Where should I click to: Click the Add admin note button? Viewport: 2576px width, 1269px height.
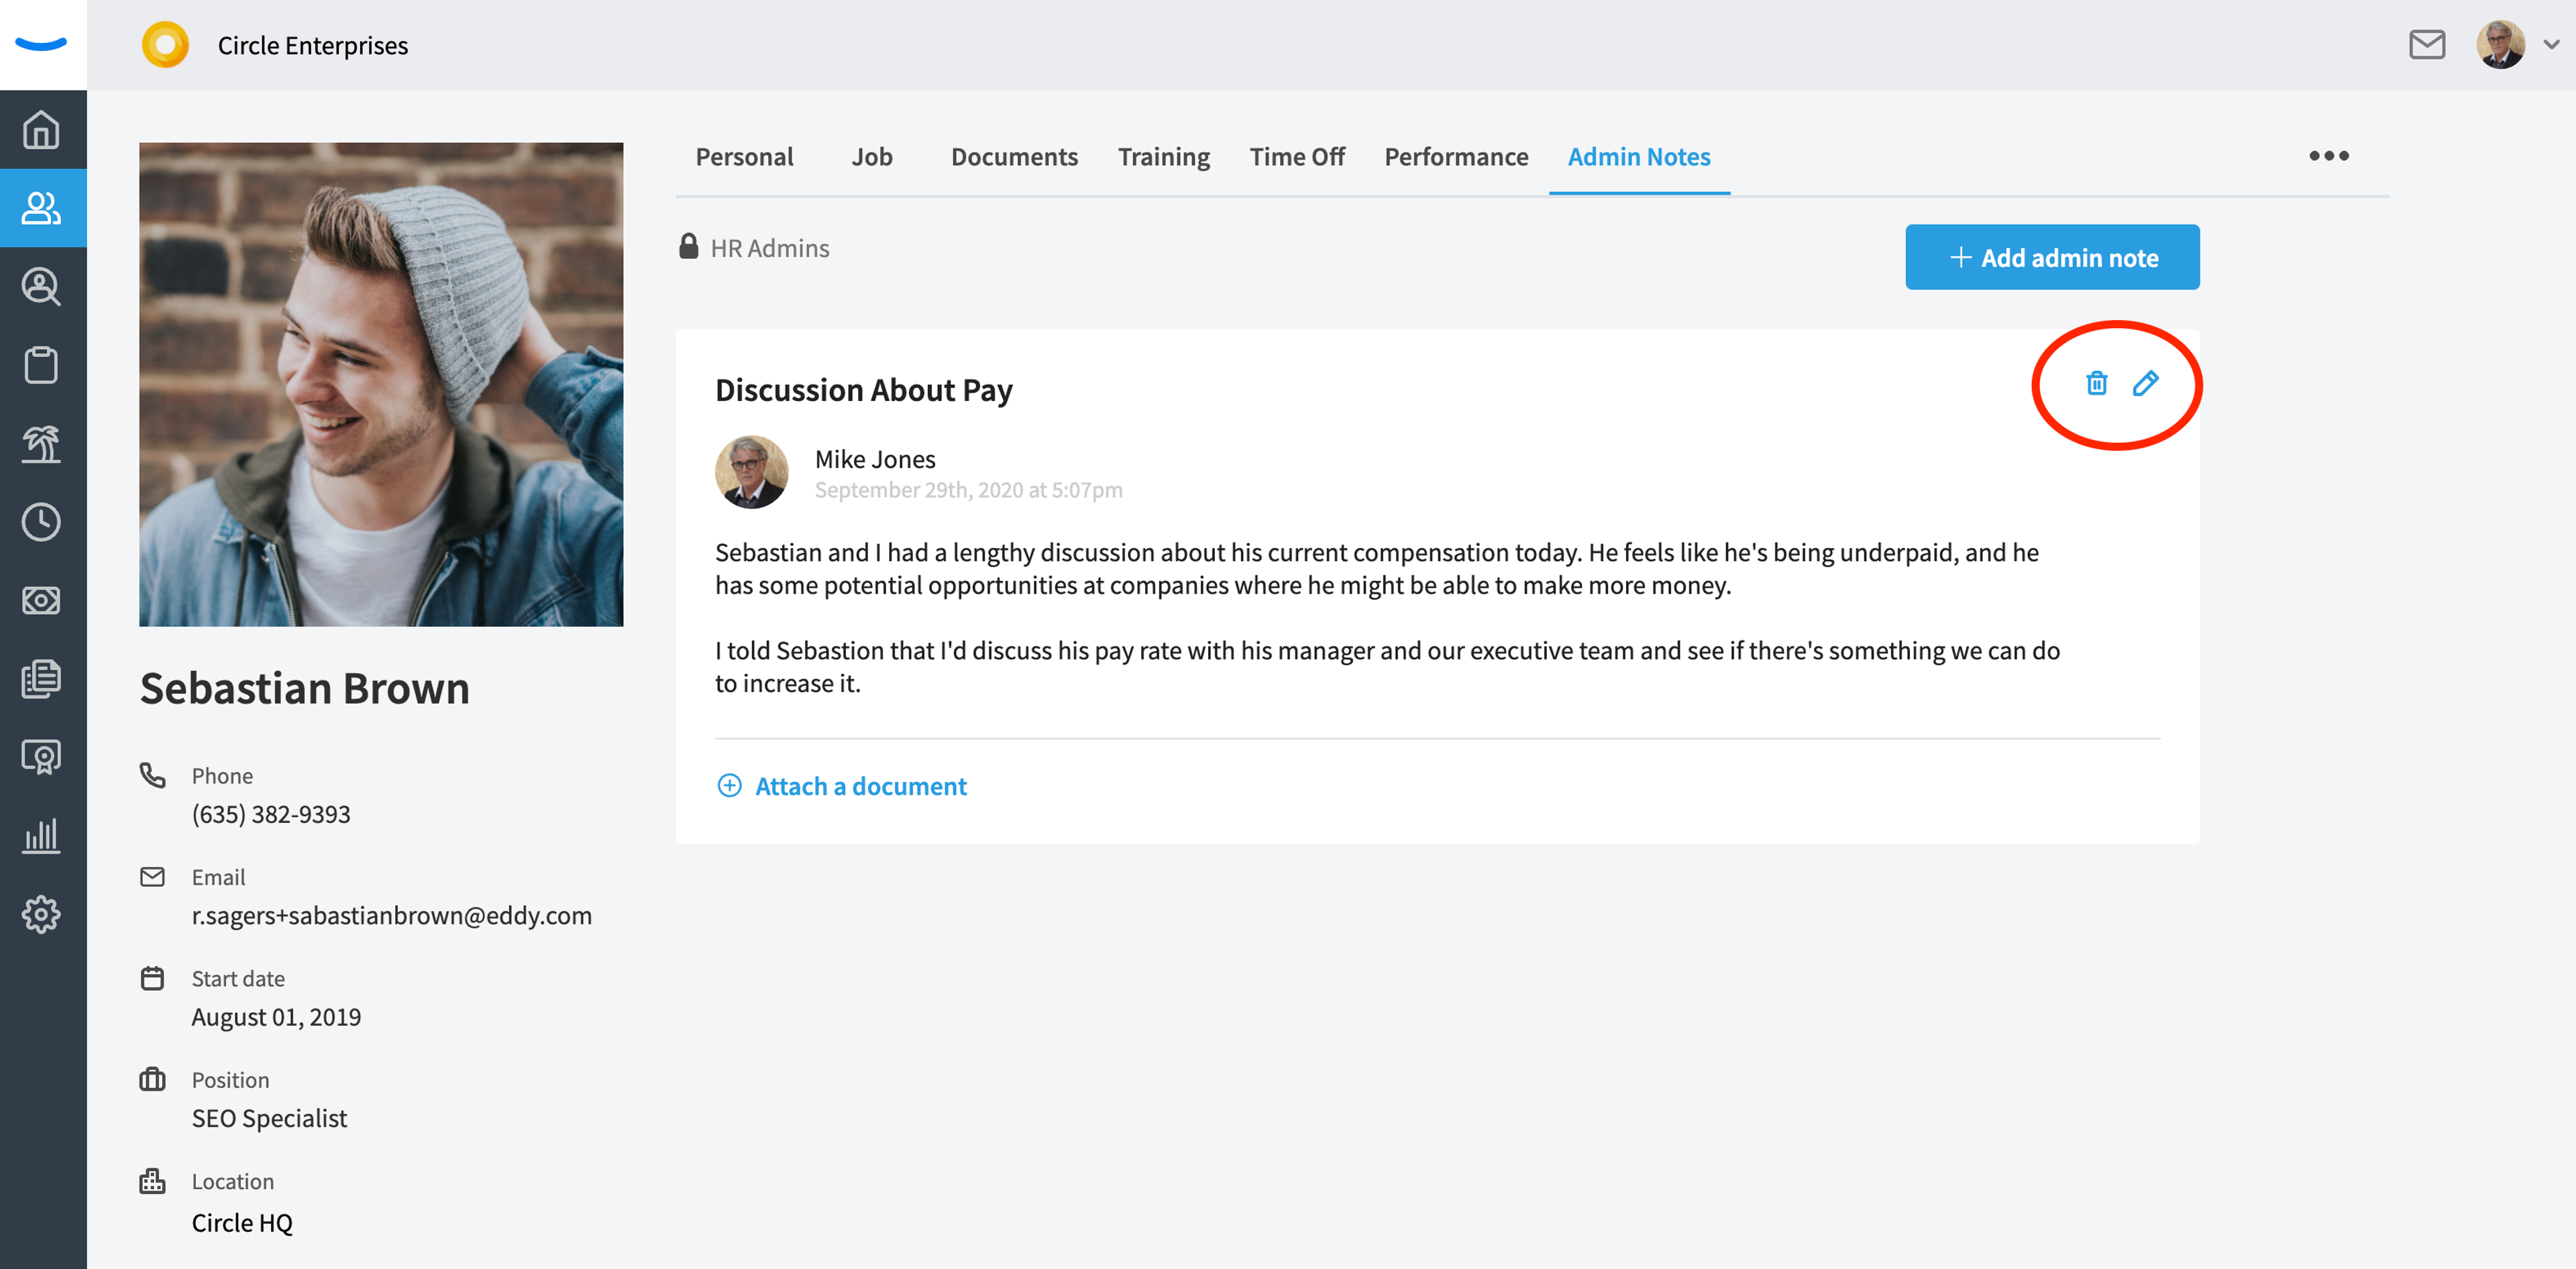(2052, 257)
